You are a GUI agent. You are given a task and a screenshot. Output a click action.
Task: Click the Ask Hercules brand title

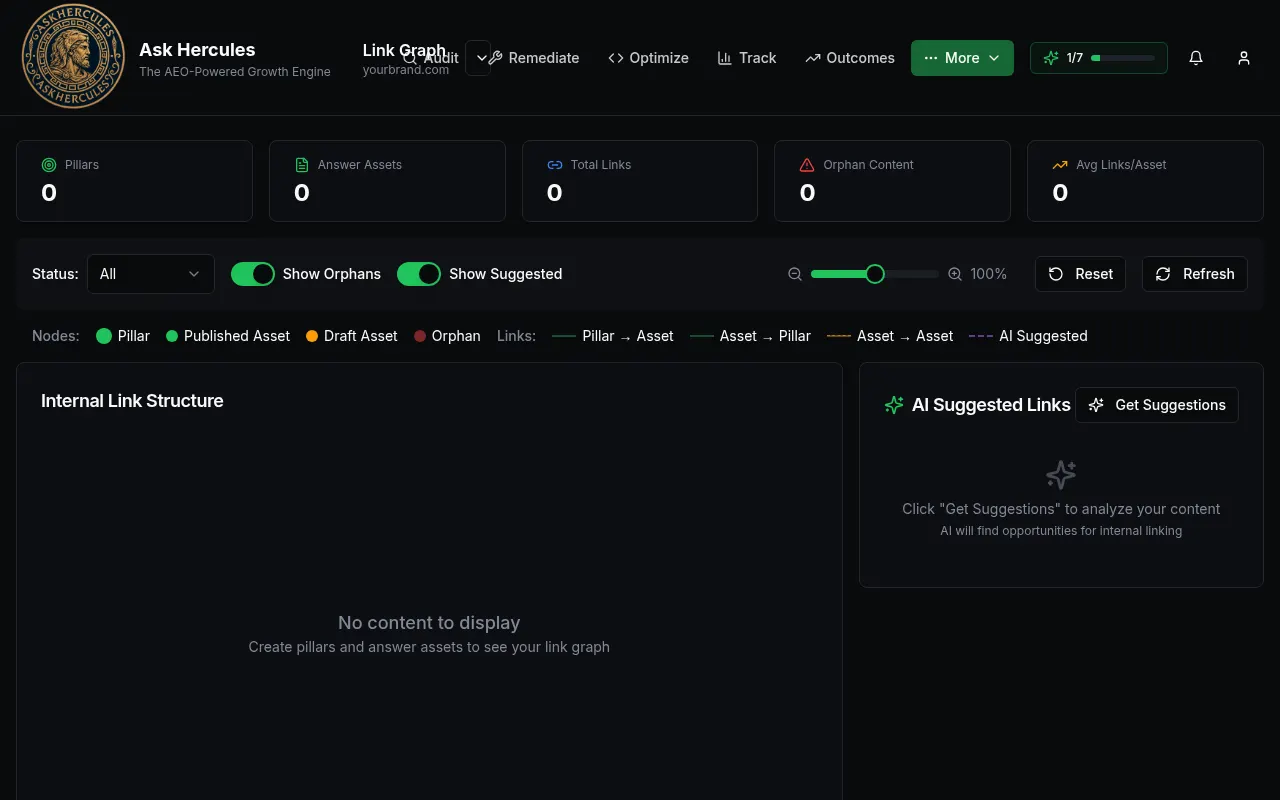pos(197,50)
